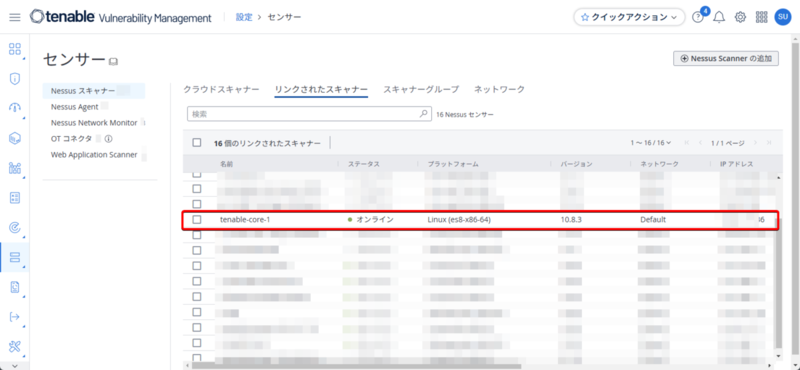The width and height of the screenshot is (800, 370).
Task: Go to previous page of scanner list
Action: (701, 143)
